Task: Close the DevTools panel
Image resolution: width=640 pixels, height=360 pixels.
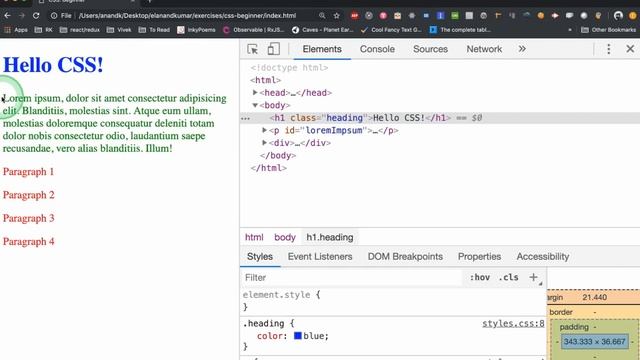Action: click(630, 49)
